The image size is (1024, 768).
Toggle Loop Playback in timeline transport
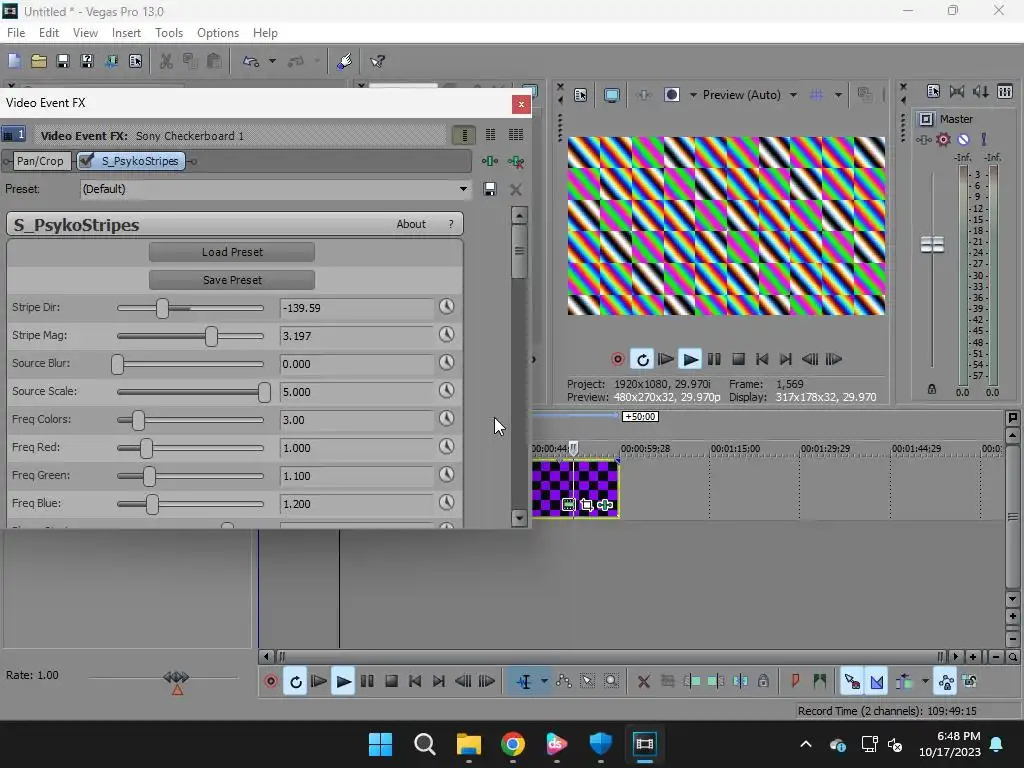pyautogui.click(x=295, y=682)
